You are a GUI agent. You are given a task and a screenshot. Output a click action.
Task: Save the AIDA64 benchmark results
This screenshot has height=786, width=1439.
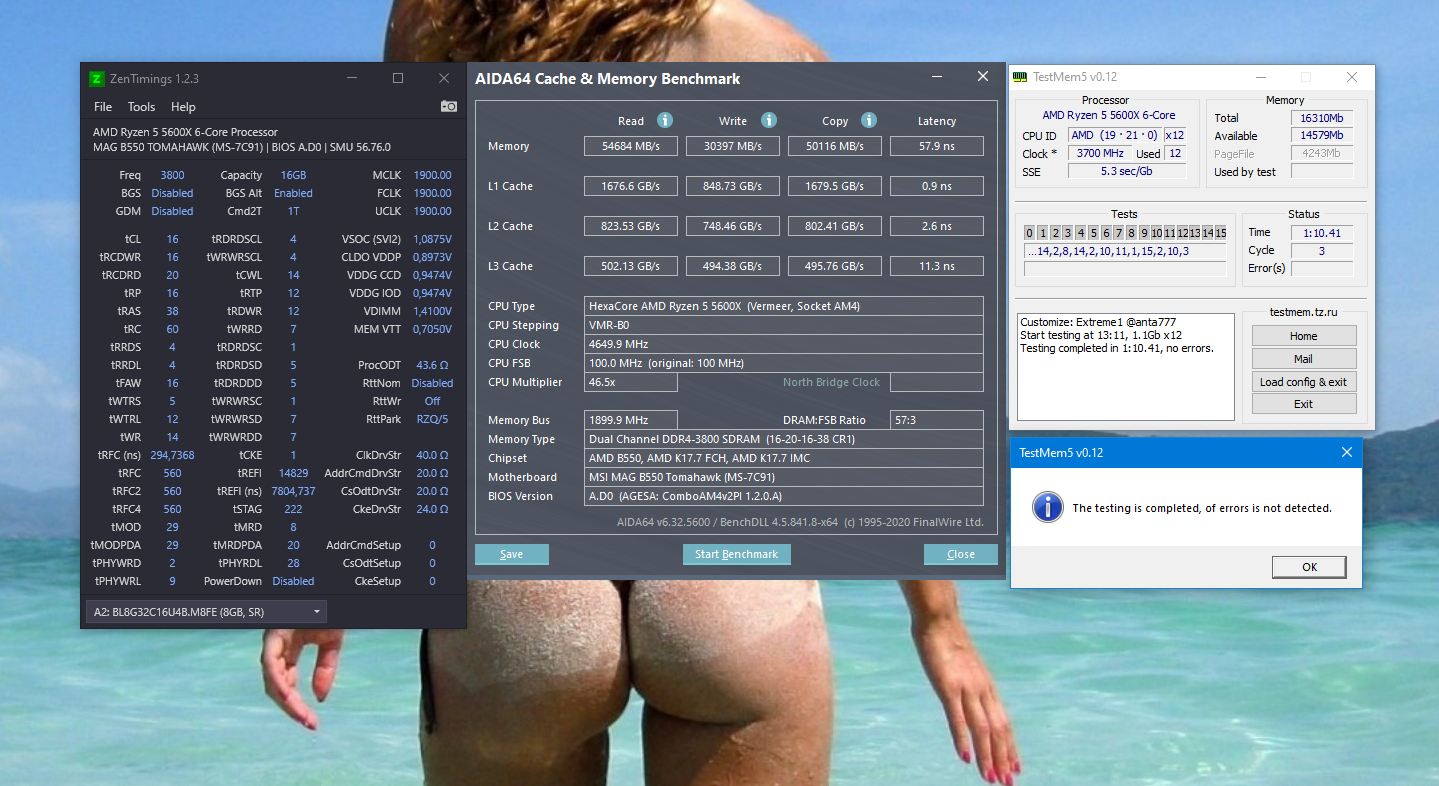pyautogui.click(x=511, y=554)
